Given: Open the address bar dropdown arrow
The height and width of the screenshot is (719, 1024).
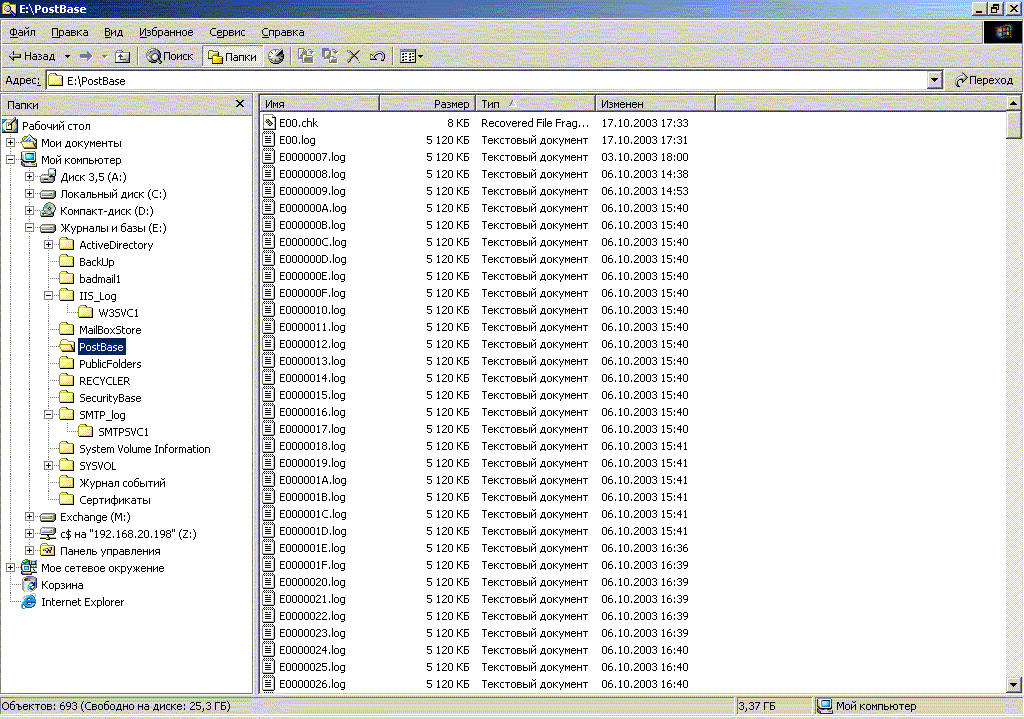Looking at the screenshot, I should 935,80.
